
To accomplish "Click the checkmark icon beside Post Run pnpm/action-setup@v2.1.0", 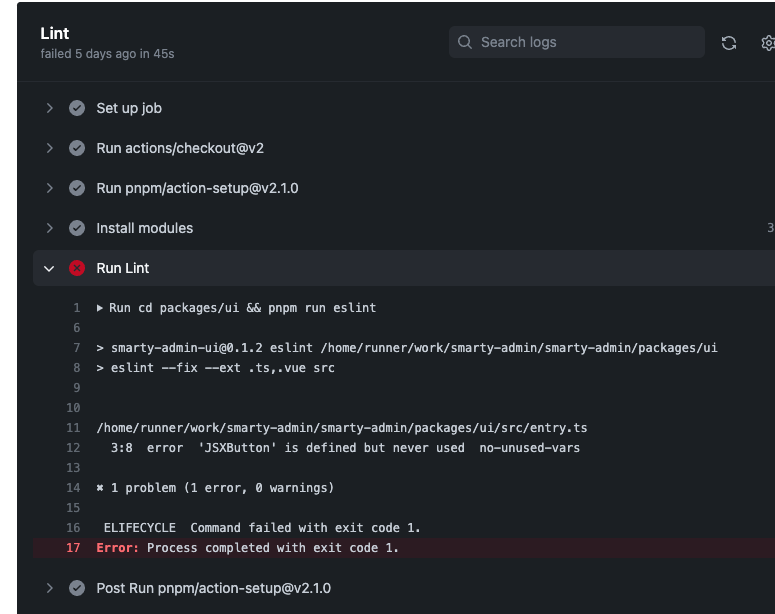I will [77, 588].
